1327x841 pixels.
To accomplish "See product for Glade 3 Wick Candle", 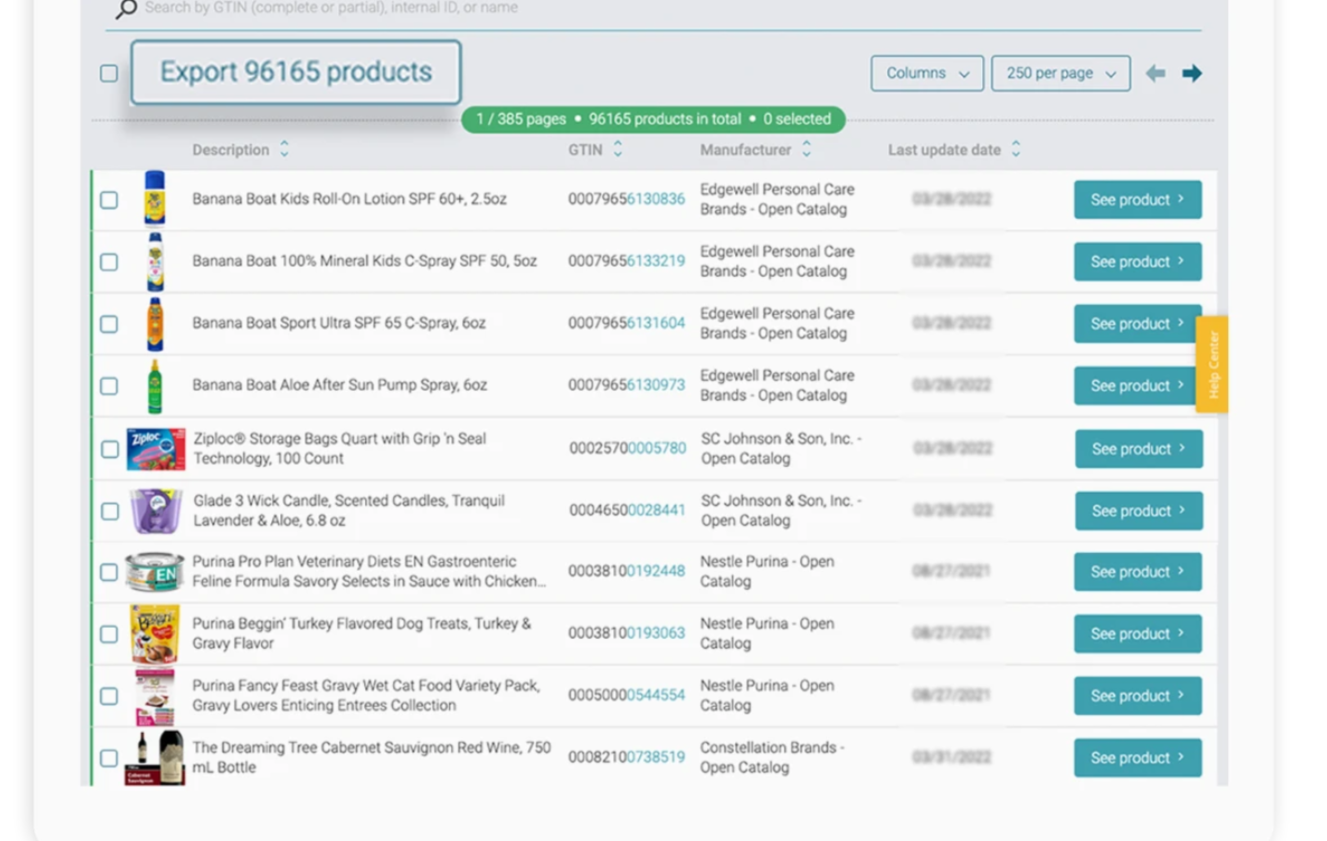I will pos(1139,511).
